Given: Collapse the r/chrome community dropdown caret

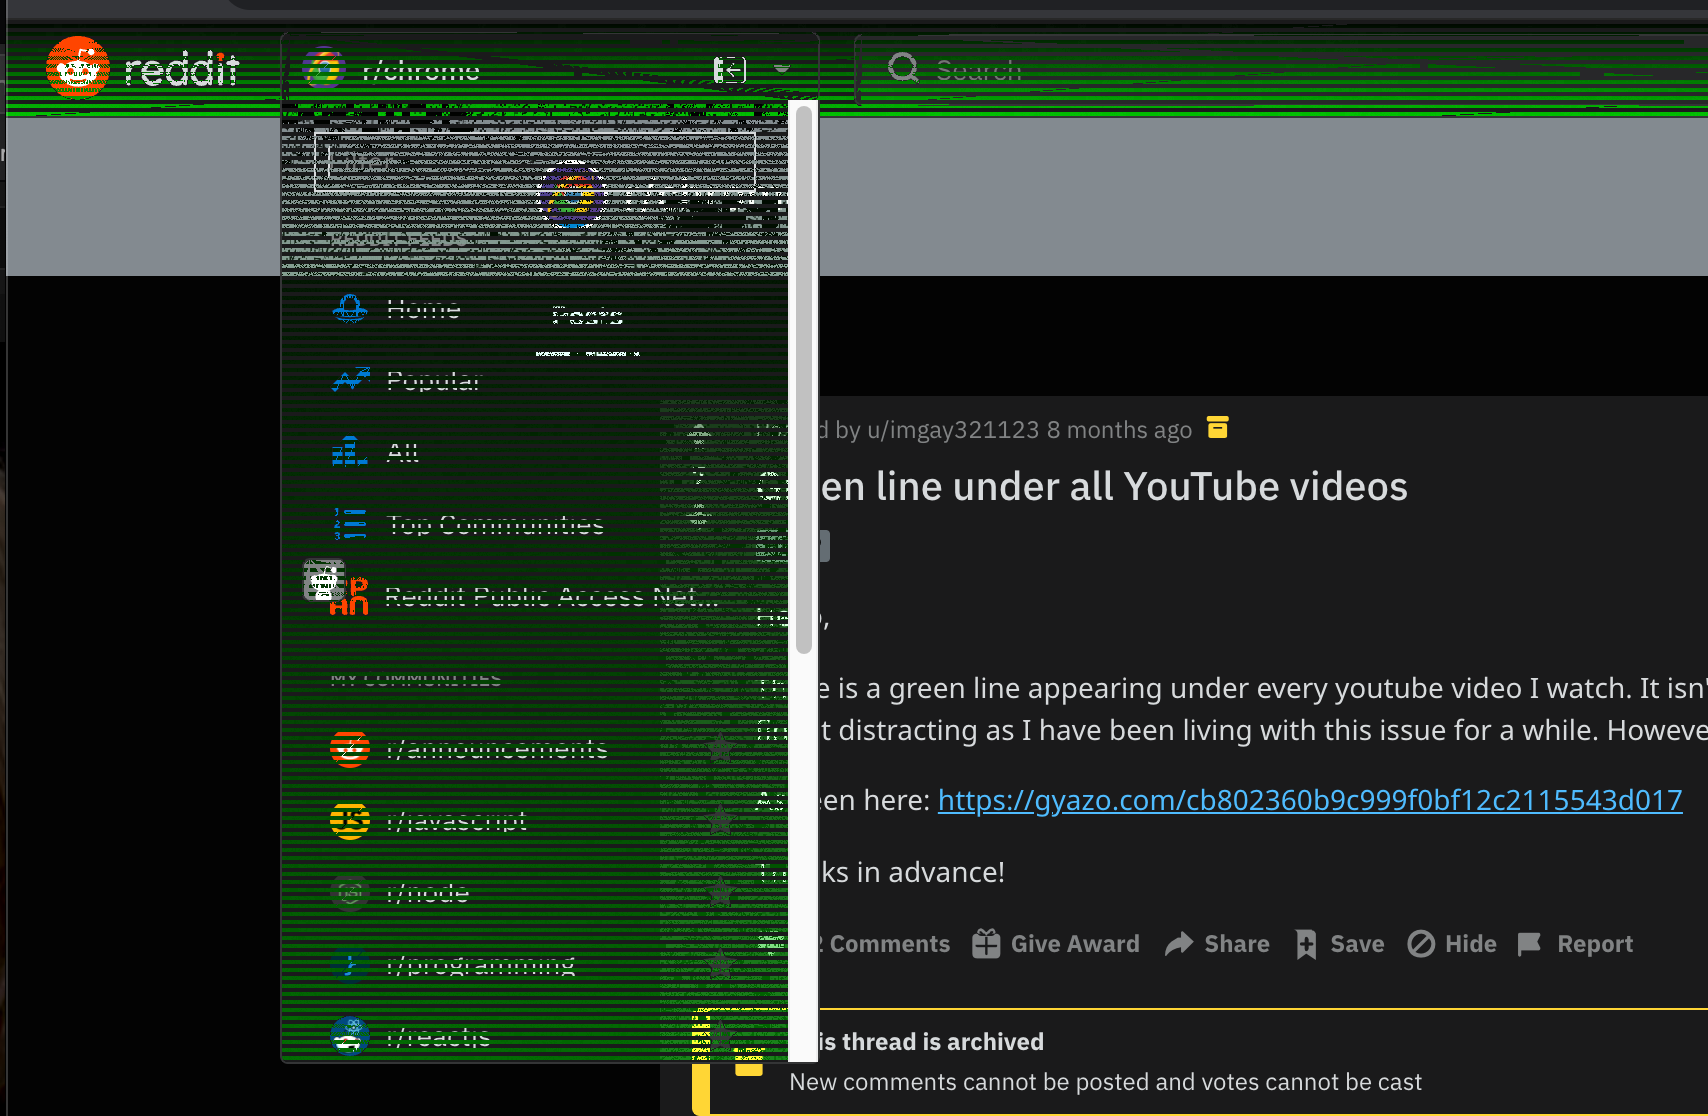Looking at the screenshot, I should point(782,69).
